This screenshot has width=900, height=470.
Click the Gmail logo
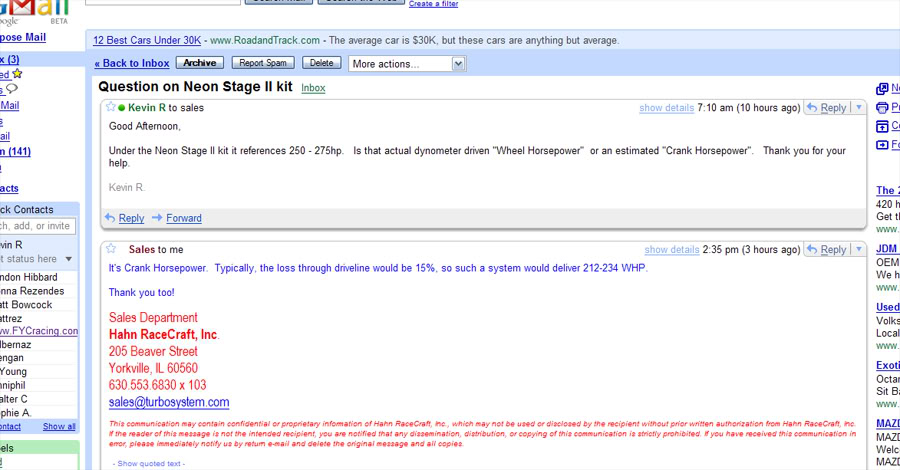click(x=36, y=13)
